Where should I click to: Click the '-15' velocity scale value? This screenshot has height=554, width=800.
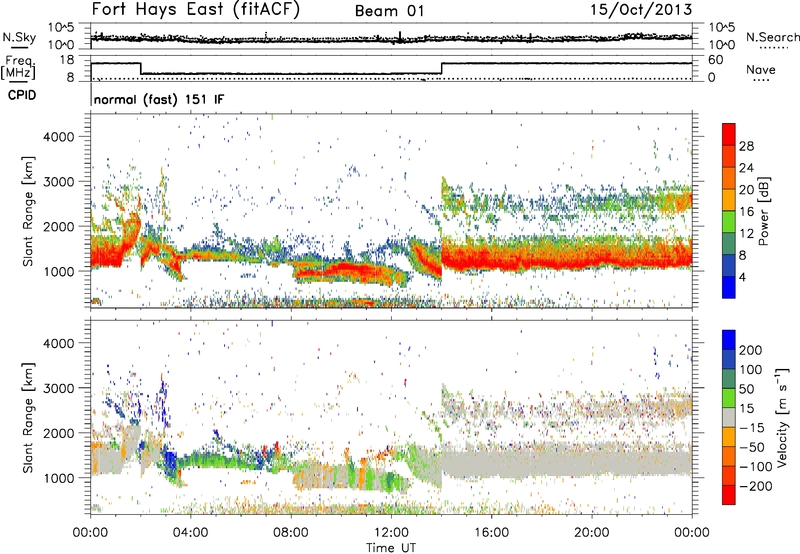point(752,428)
